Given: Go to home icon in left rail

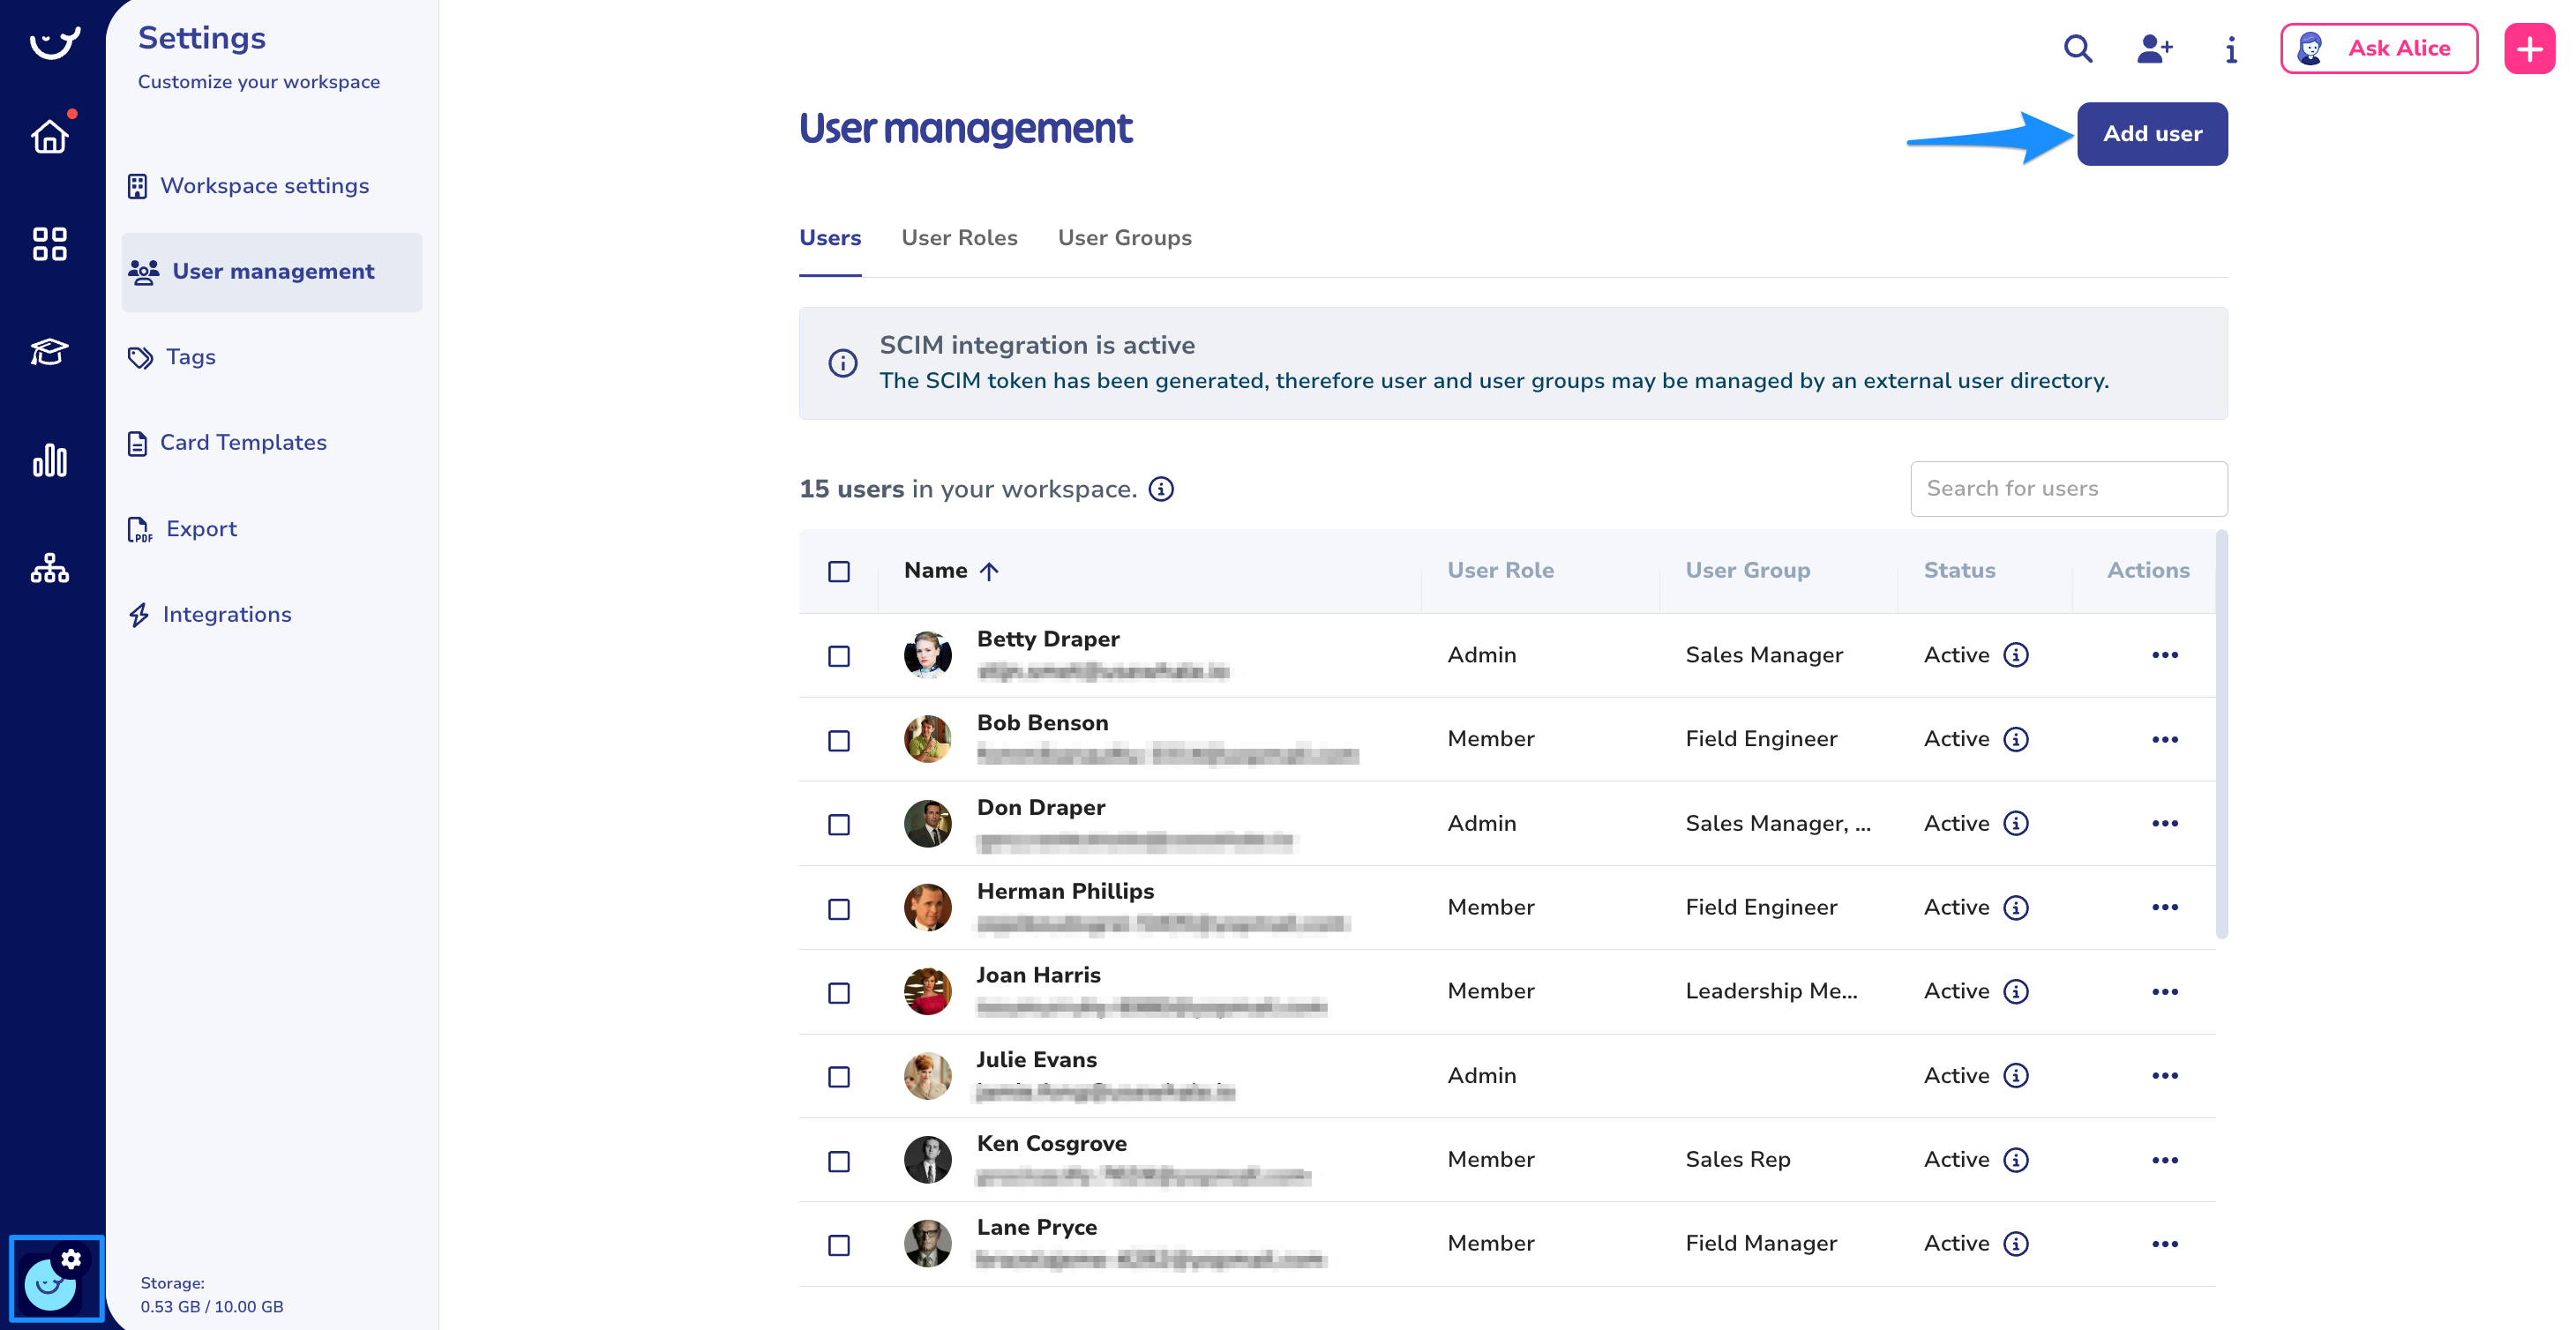Looking at the screenshot, I should coord(49,136).
